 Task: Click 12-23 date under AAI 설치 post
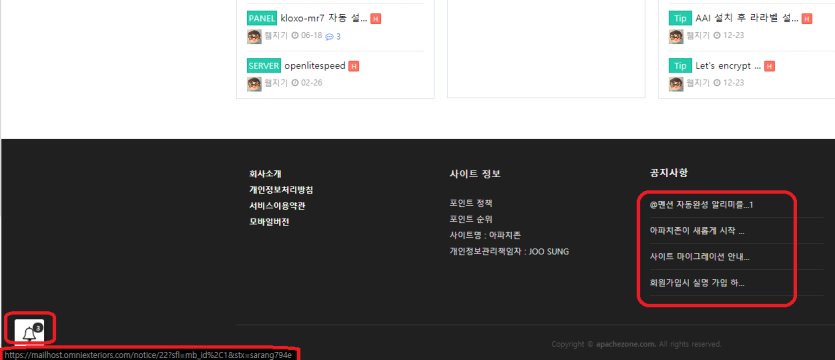point(733,36)
